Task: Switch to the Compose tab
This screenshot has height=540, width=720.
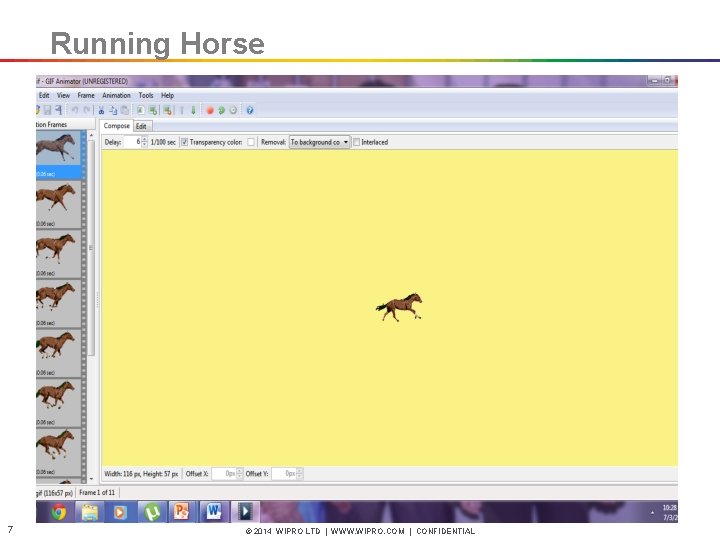Action: (117, 126)
